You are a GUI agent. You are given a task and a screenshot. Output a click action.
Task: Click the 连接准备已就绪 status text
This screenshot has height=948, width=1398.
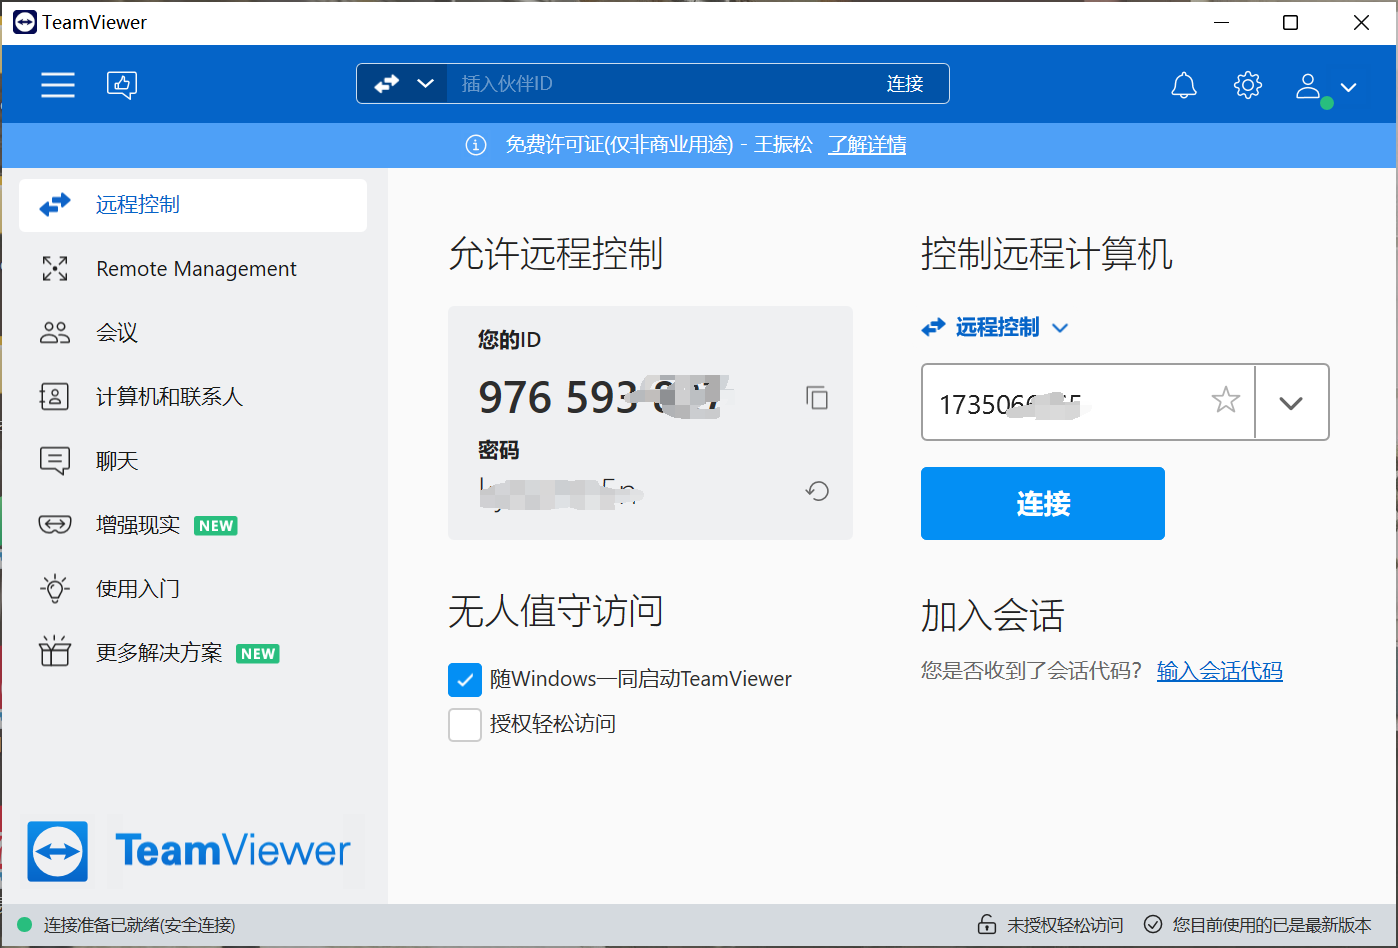[140, 926]
